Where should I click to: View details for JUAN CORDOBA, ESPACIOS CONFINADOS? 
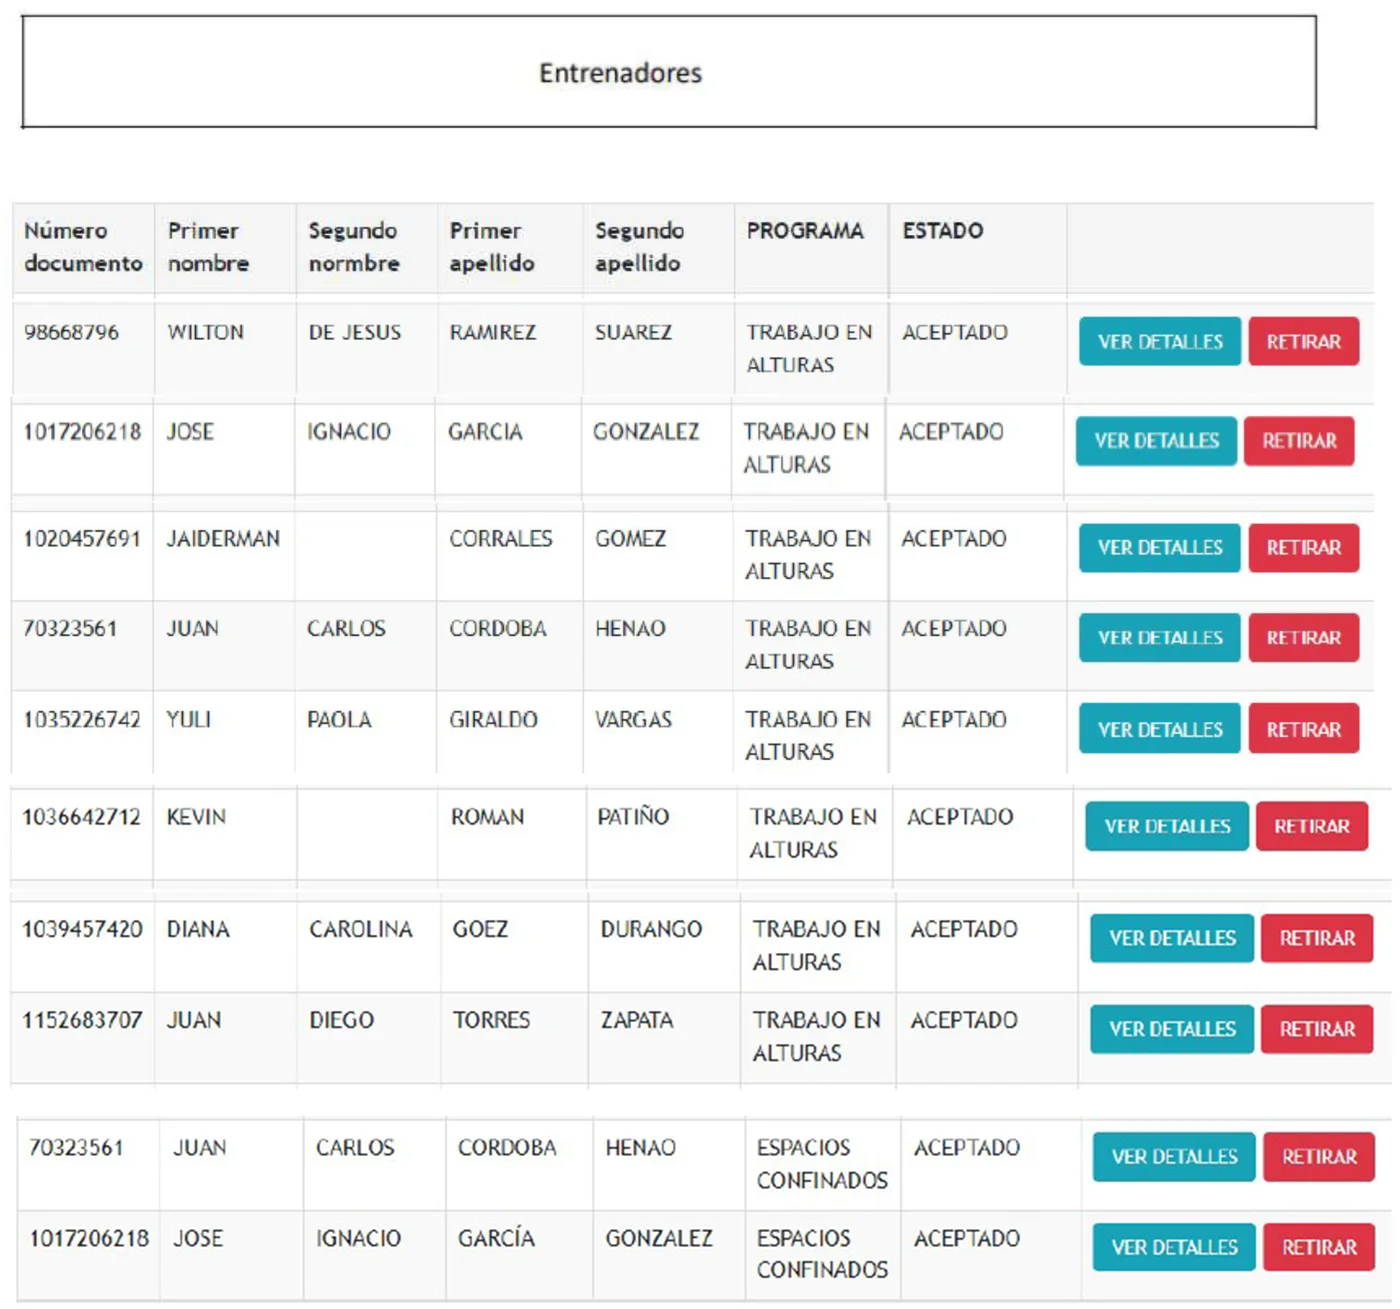1174,1157
